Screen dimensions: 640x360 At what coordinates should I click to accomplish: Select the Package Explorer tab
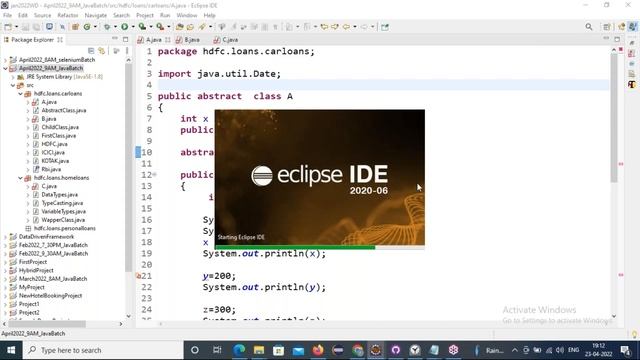(32, 40)
